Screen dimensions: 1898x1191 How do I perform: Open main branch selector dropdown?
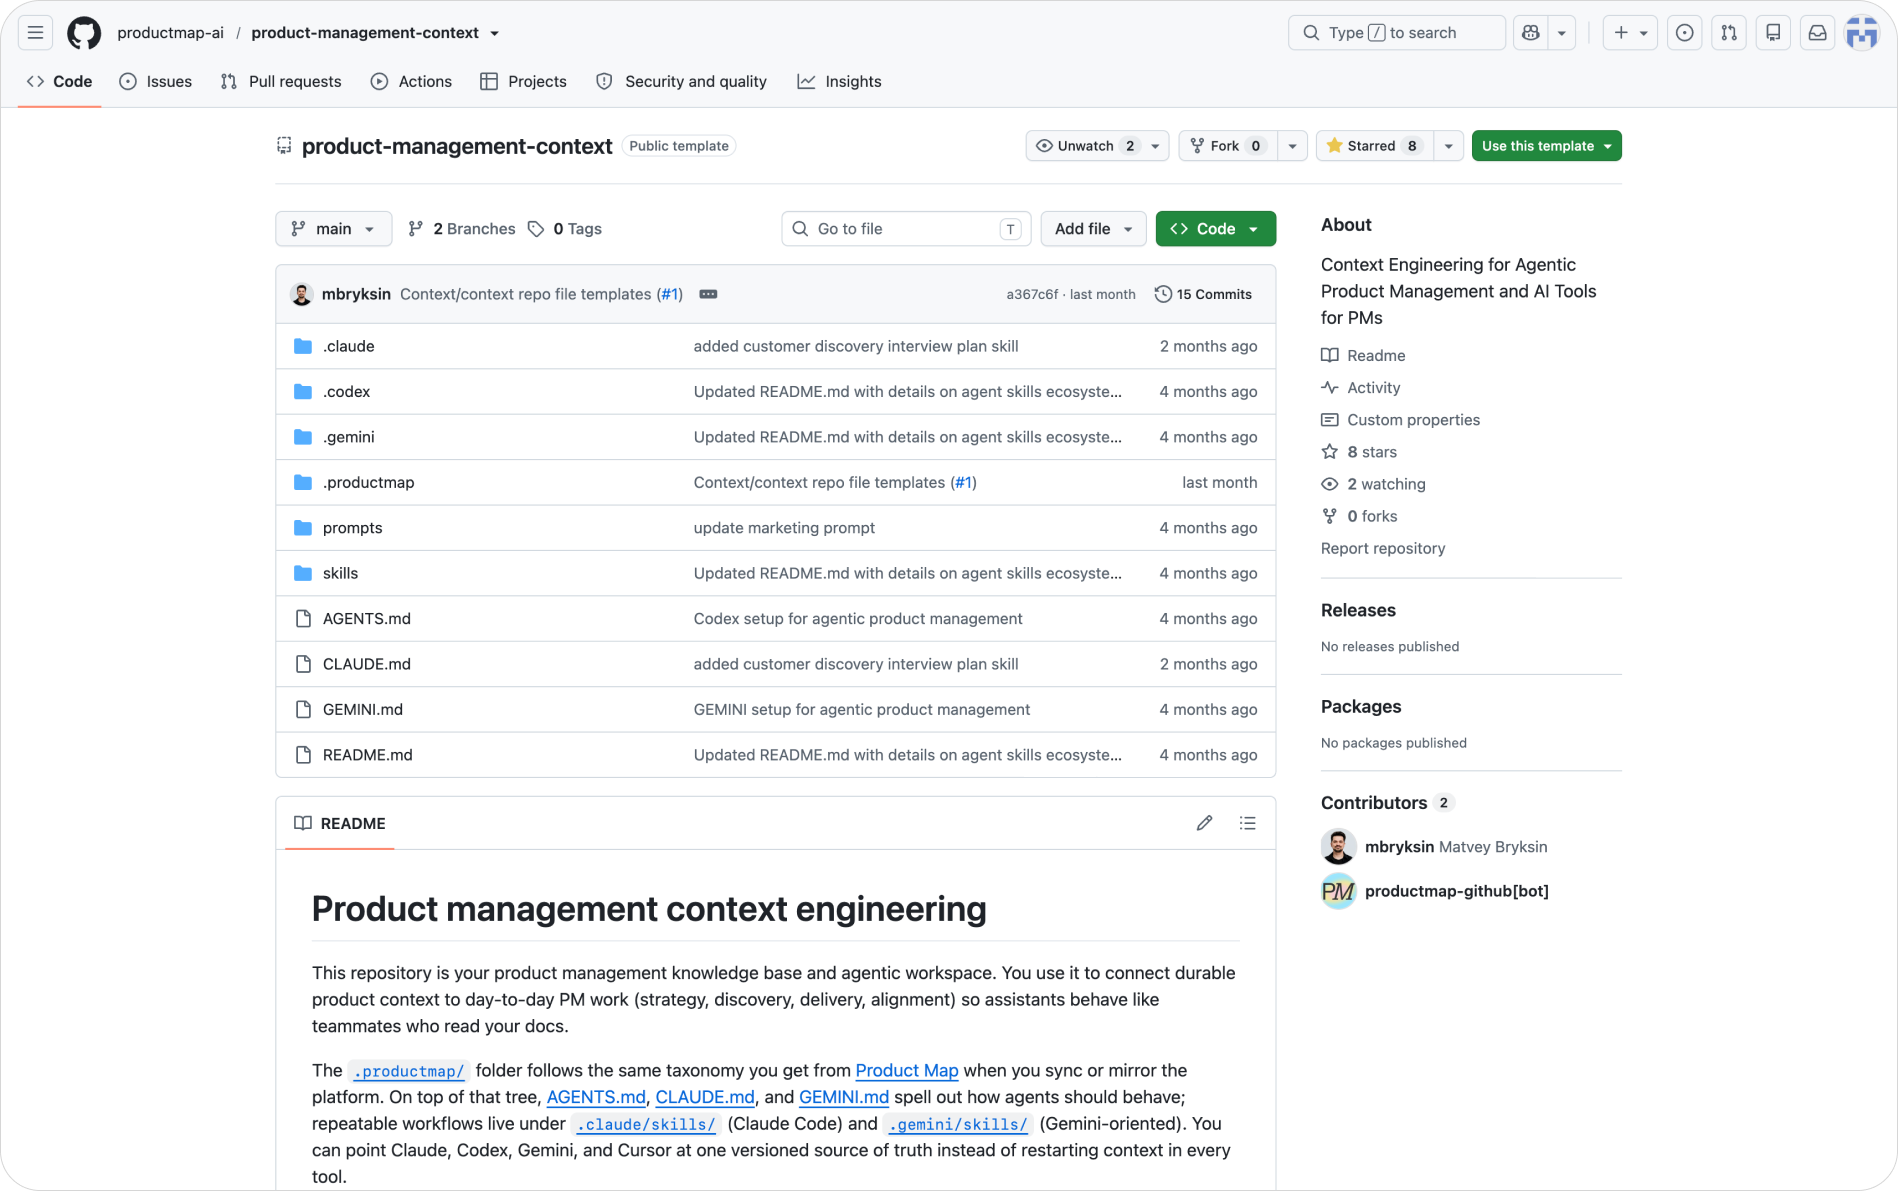(333, 229)
